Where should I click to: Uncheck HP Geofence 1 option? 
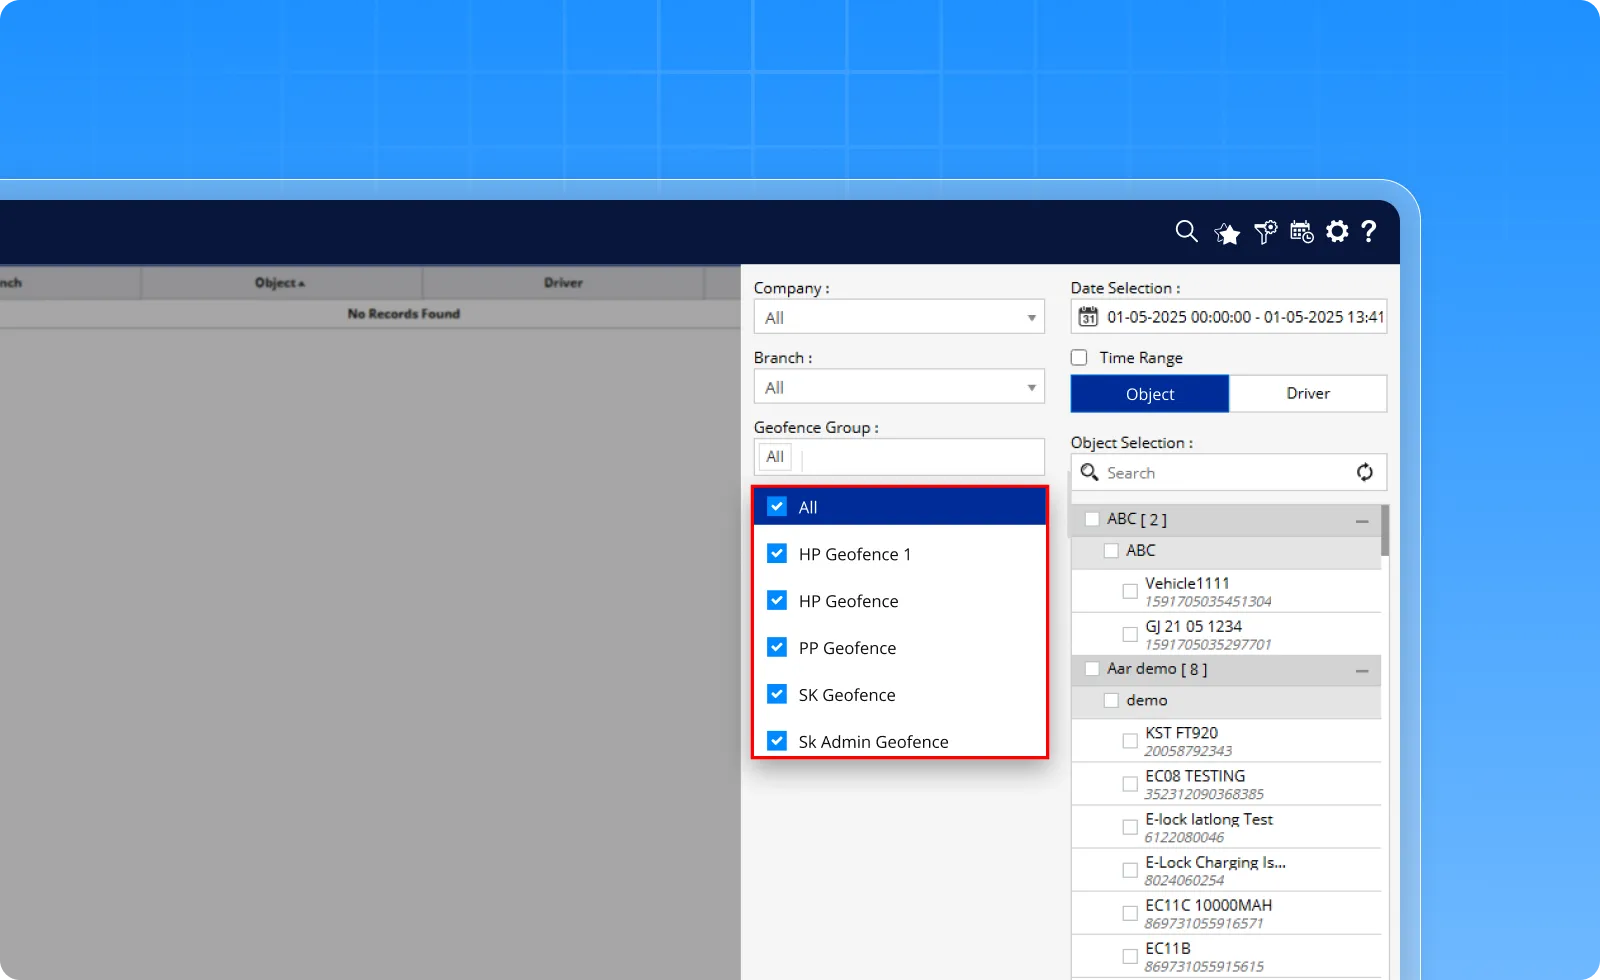tap(777, 554)
